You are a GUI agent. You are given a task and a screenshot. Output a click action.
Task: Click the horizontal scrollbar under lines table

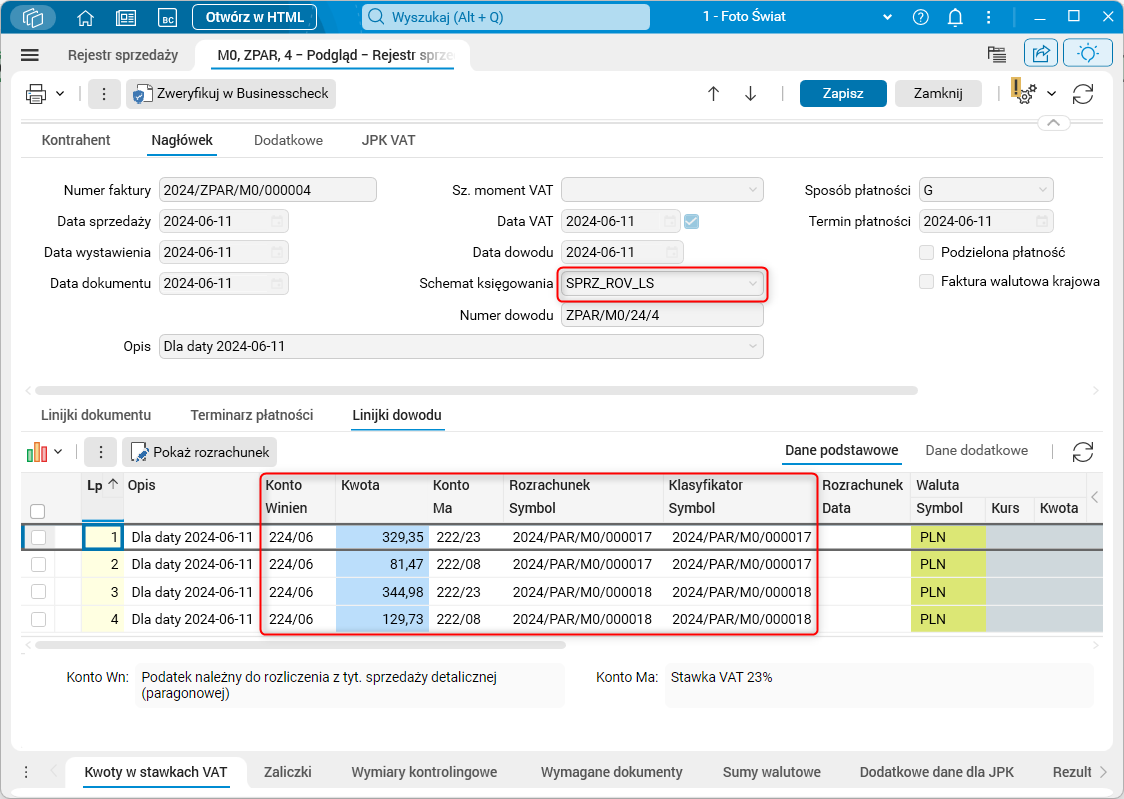pyautogui.click(x=300, y=645)
